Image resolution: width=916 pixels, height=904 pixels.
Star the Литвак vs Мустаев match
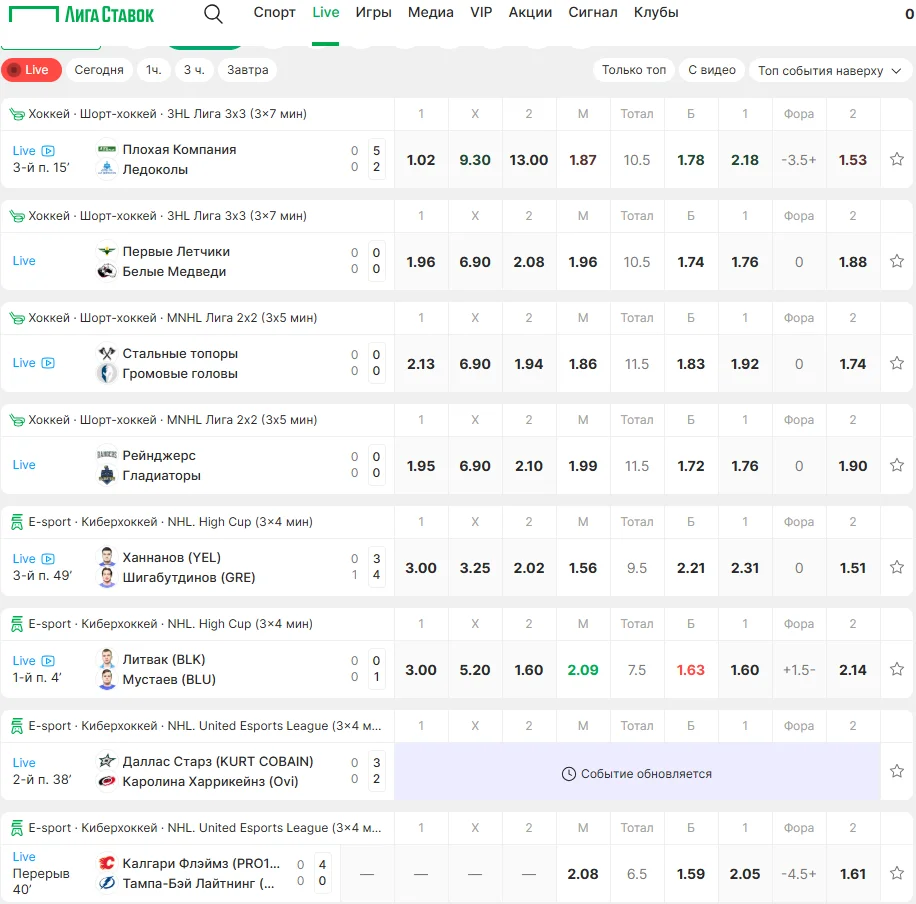pos(897,669)
